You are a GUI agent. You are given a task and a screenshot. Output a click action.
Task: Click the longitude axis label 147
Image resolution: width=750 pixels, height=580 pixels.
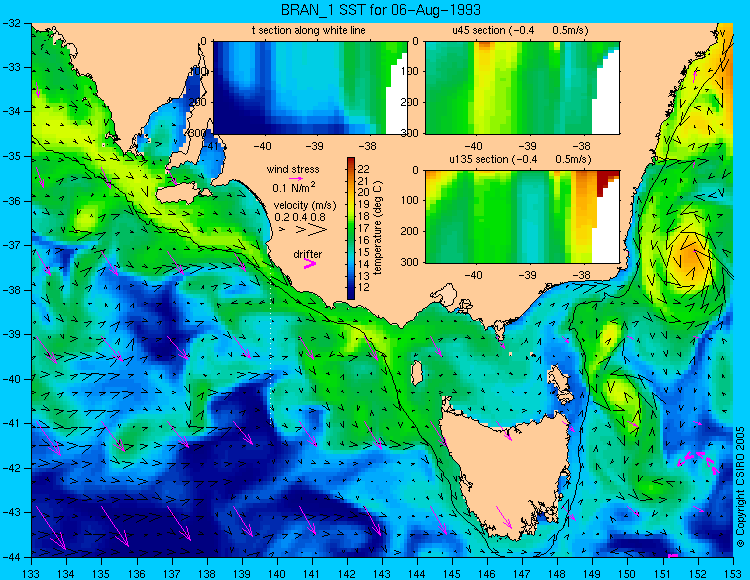pos(523,572)
